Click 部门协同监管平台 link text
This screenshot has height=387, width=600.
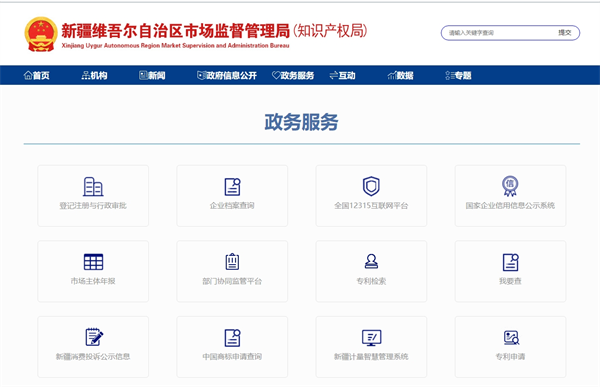pos(232,281)
